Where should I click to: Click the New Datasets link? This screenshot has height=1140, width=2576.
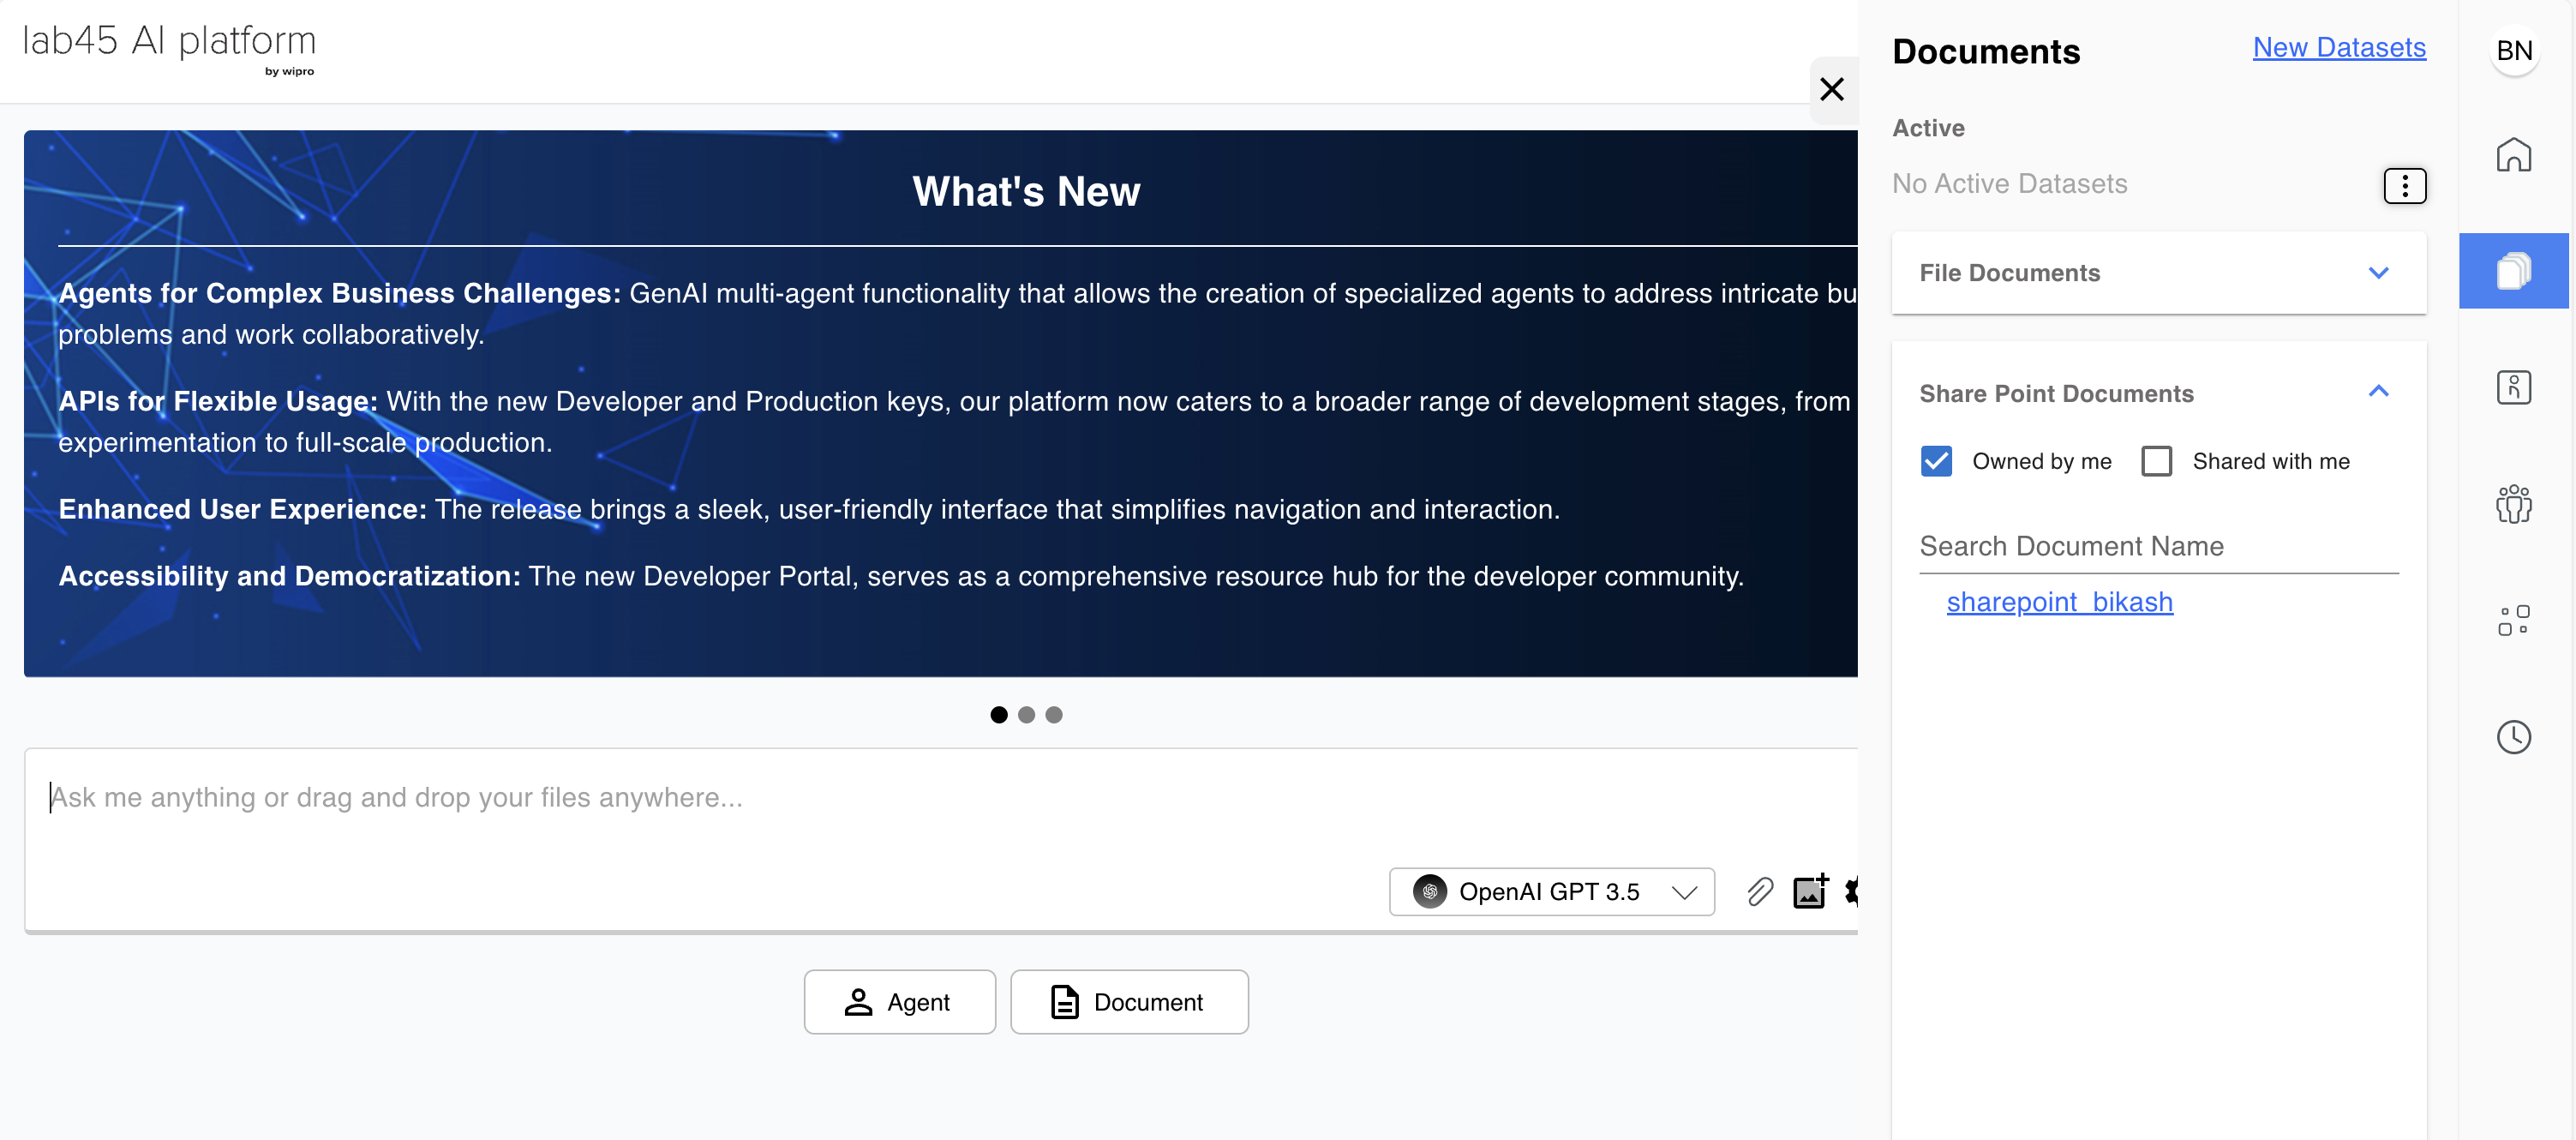(2339, 47)
